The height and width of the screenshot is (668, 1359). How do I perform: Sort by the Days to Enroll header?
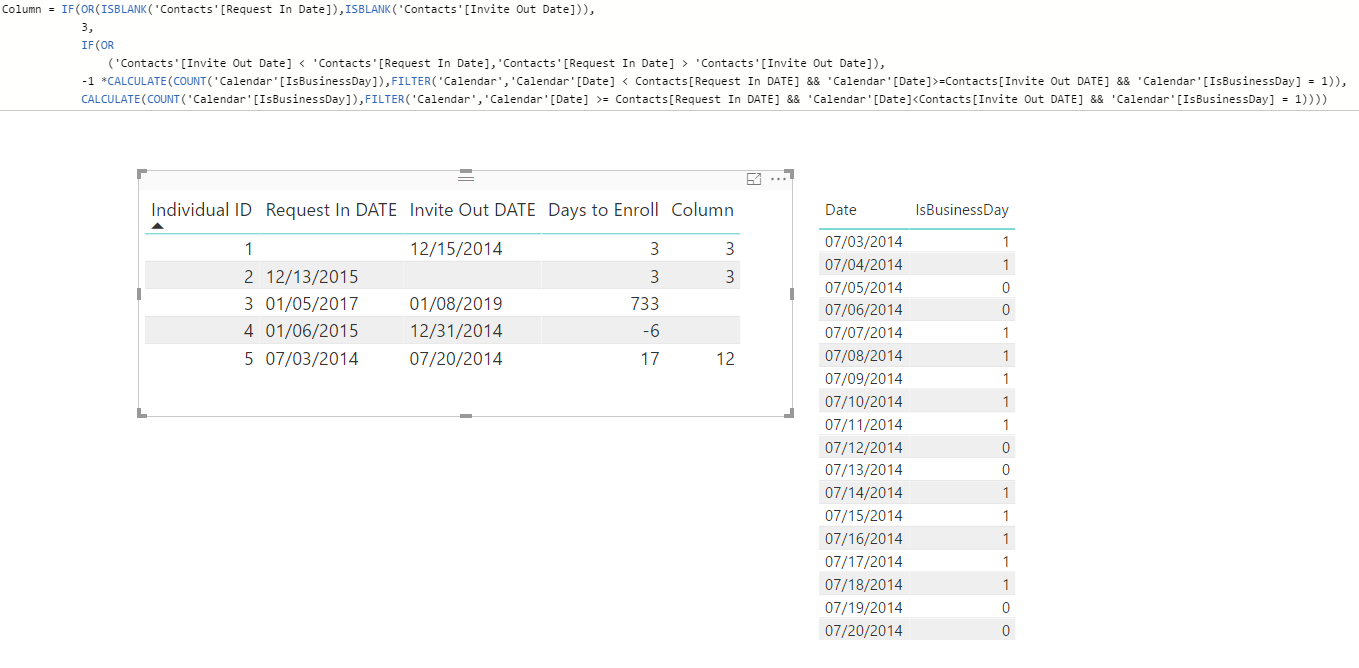pyautogui.click(x=603, y=210)
